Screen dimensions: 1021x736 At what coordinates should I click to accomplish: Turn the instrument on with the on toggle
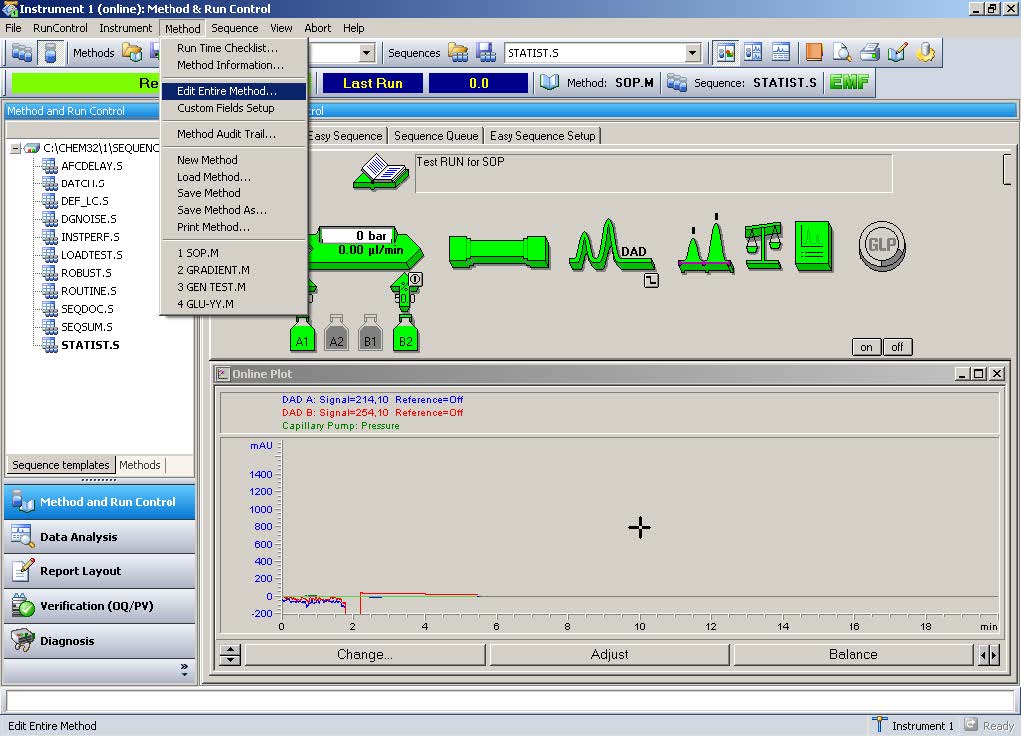click(864, 347)
